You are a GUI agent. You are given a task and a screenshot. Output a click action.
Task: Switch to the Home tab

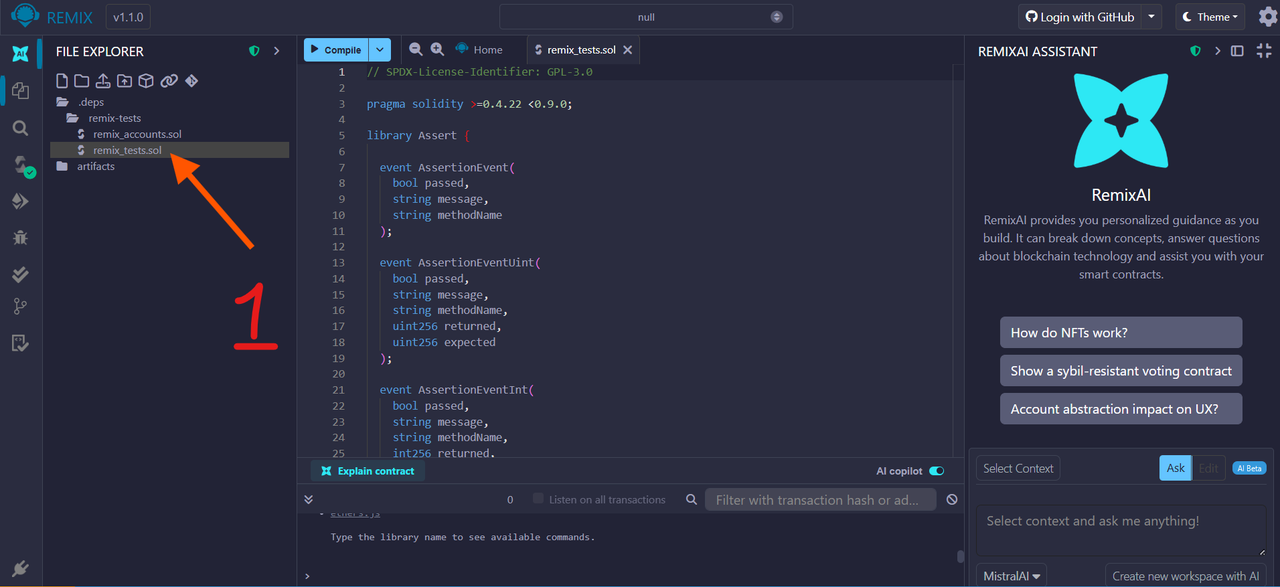478,49
